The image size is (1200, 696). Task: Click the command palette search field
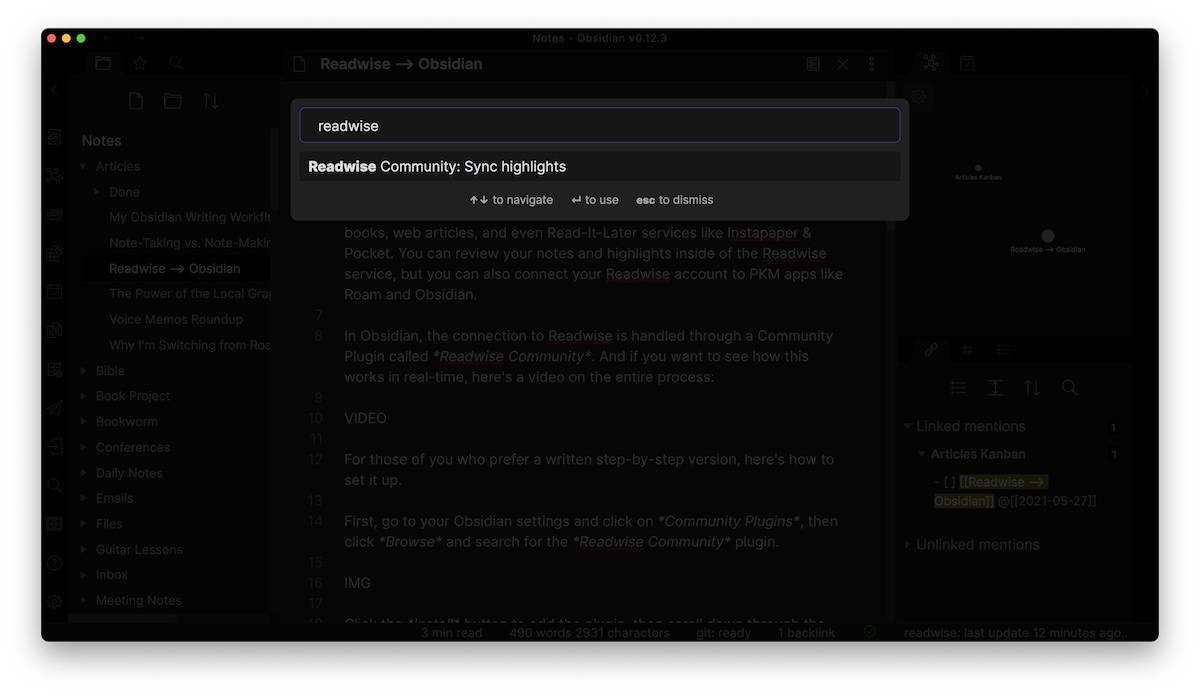[599, 126]
